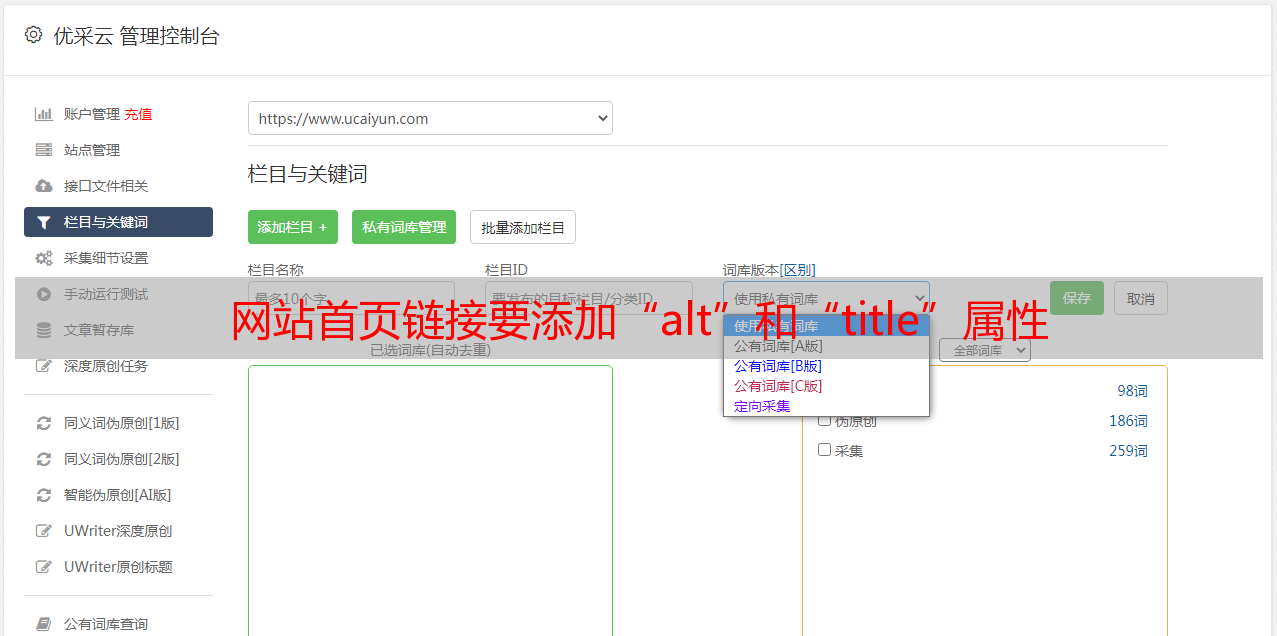Open 同义词伪原创[2版] page
Image resolution: width=1277 pixels, height=636 pixels.
pos(122,459)
